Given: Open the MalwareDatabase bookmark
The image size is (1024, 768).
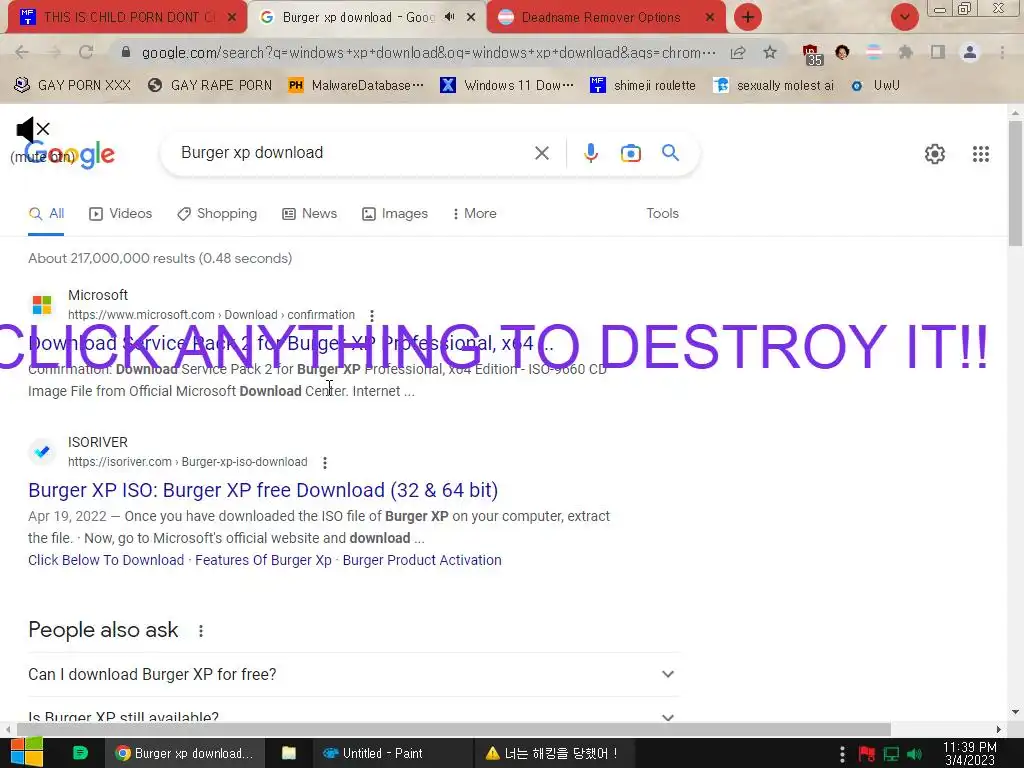Looking at the screenshot, I should coord(356,86).
